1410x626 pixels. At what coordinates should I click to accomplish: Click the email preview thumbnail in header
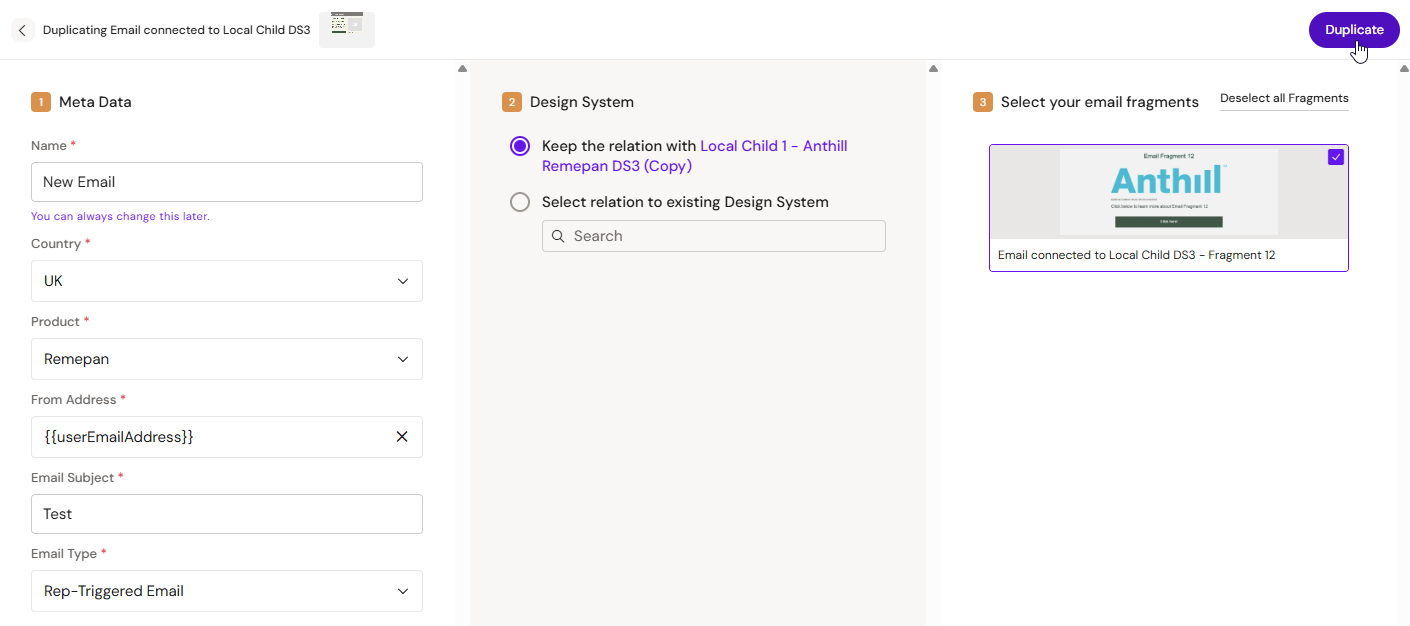coord(347,29)
